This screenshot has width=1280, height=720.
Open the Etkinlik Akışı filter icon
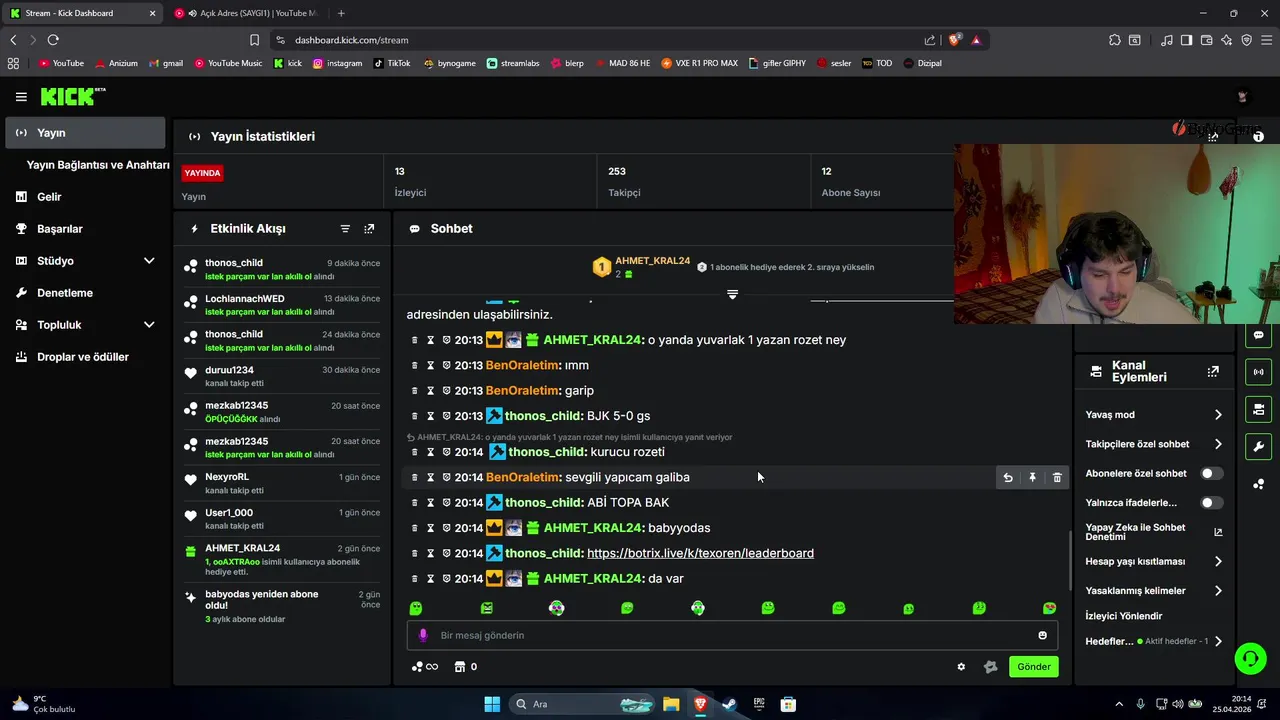point(345,229)
